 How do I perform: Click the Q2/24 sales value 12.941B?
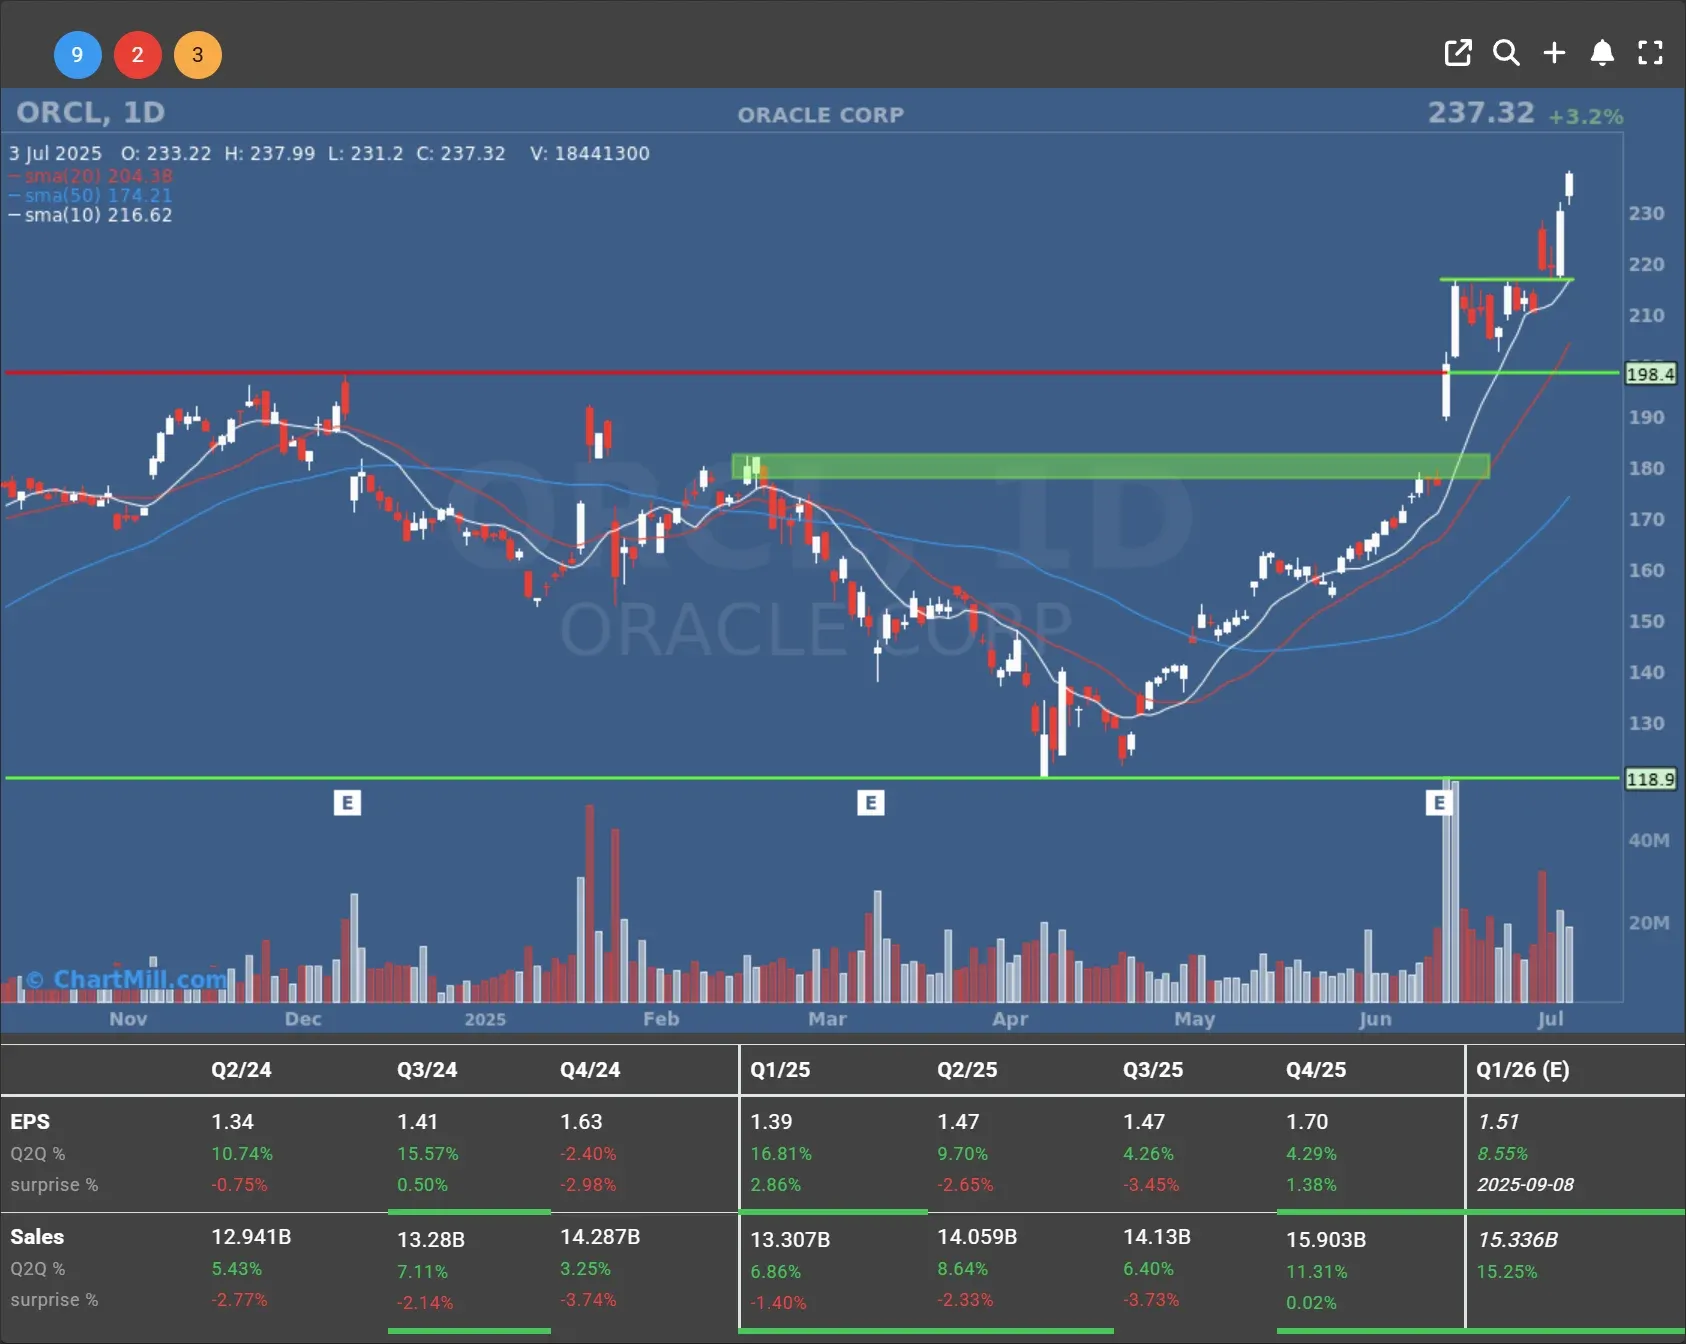click(x=251, y=1237)
